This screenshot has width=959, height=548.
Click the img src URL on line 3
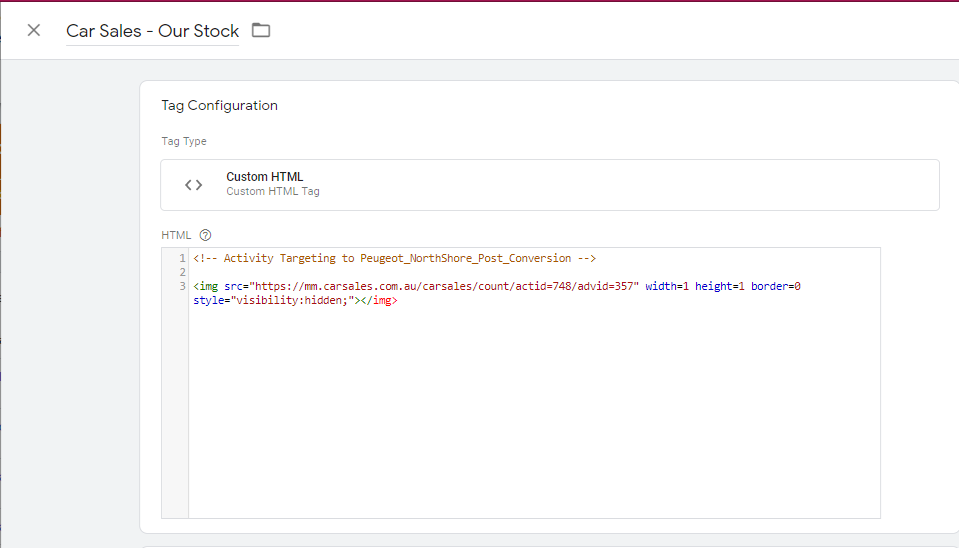[x=444, y=286]
